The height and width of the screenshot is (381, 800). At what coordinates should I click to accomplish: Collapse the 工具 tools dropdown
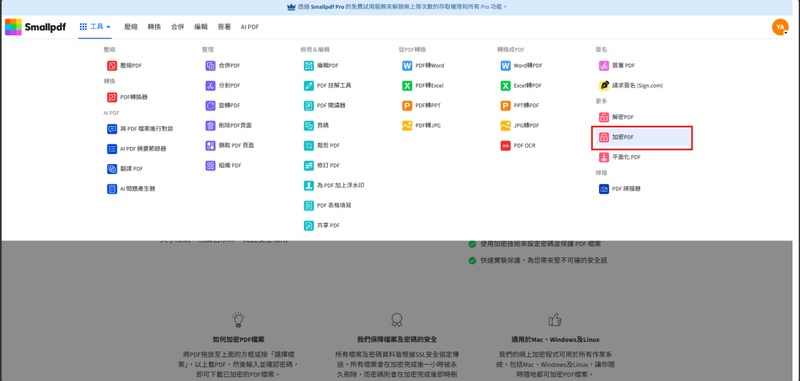[x=95, y=27]
